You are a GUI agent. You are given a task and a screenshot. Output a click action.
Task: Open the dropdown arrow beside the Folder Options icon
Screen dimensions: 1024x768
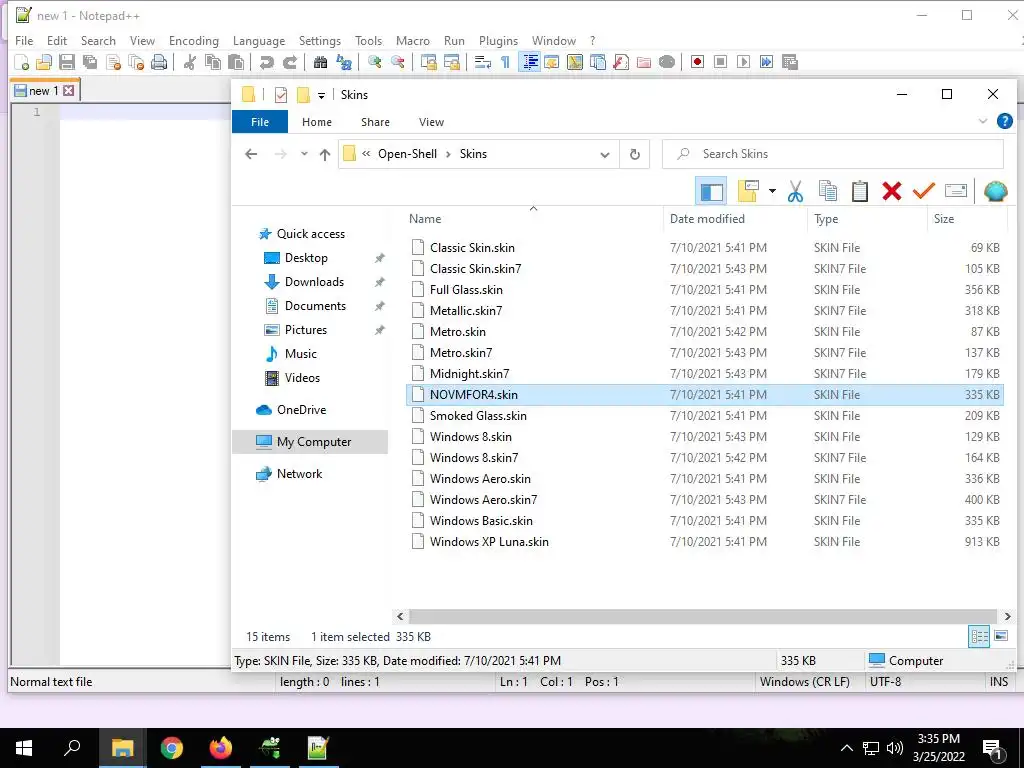pos(772,191)
